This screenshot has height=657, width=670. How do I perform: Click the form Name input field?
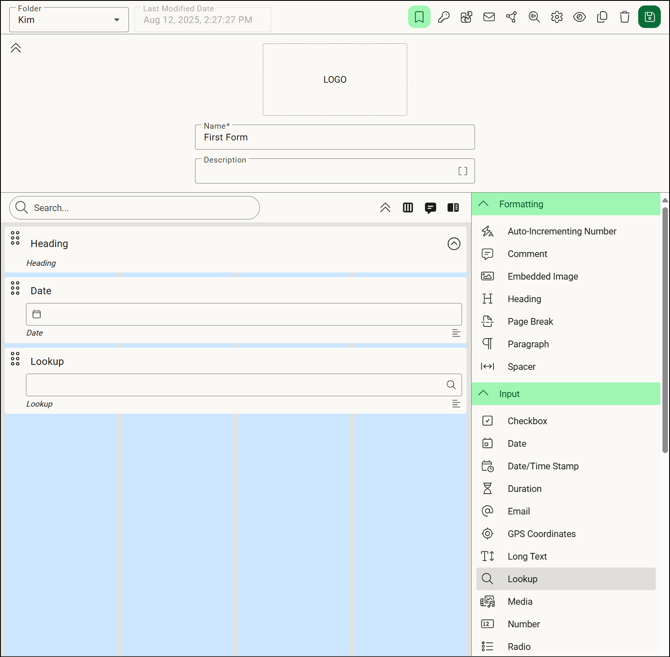[335, 138]
